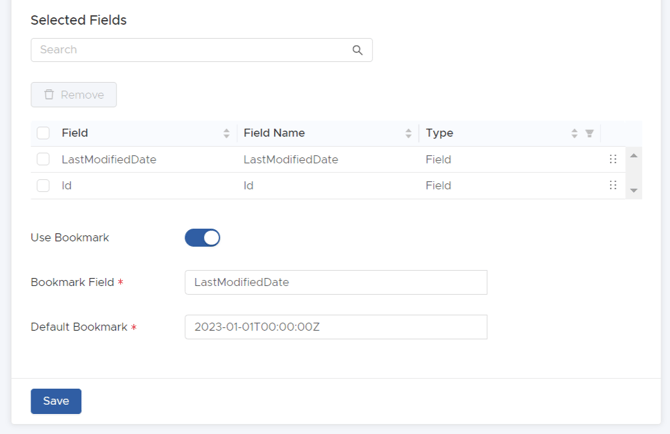Save the configuration
670x434 pixels.
pyautogui.click(x=56, y=401)
